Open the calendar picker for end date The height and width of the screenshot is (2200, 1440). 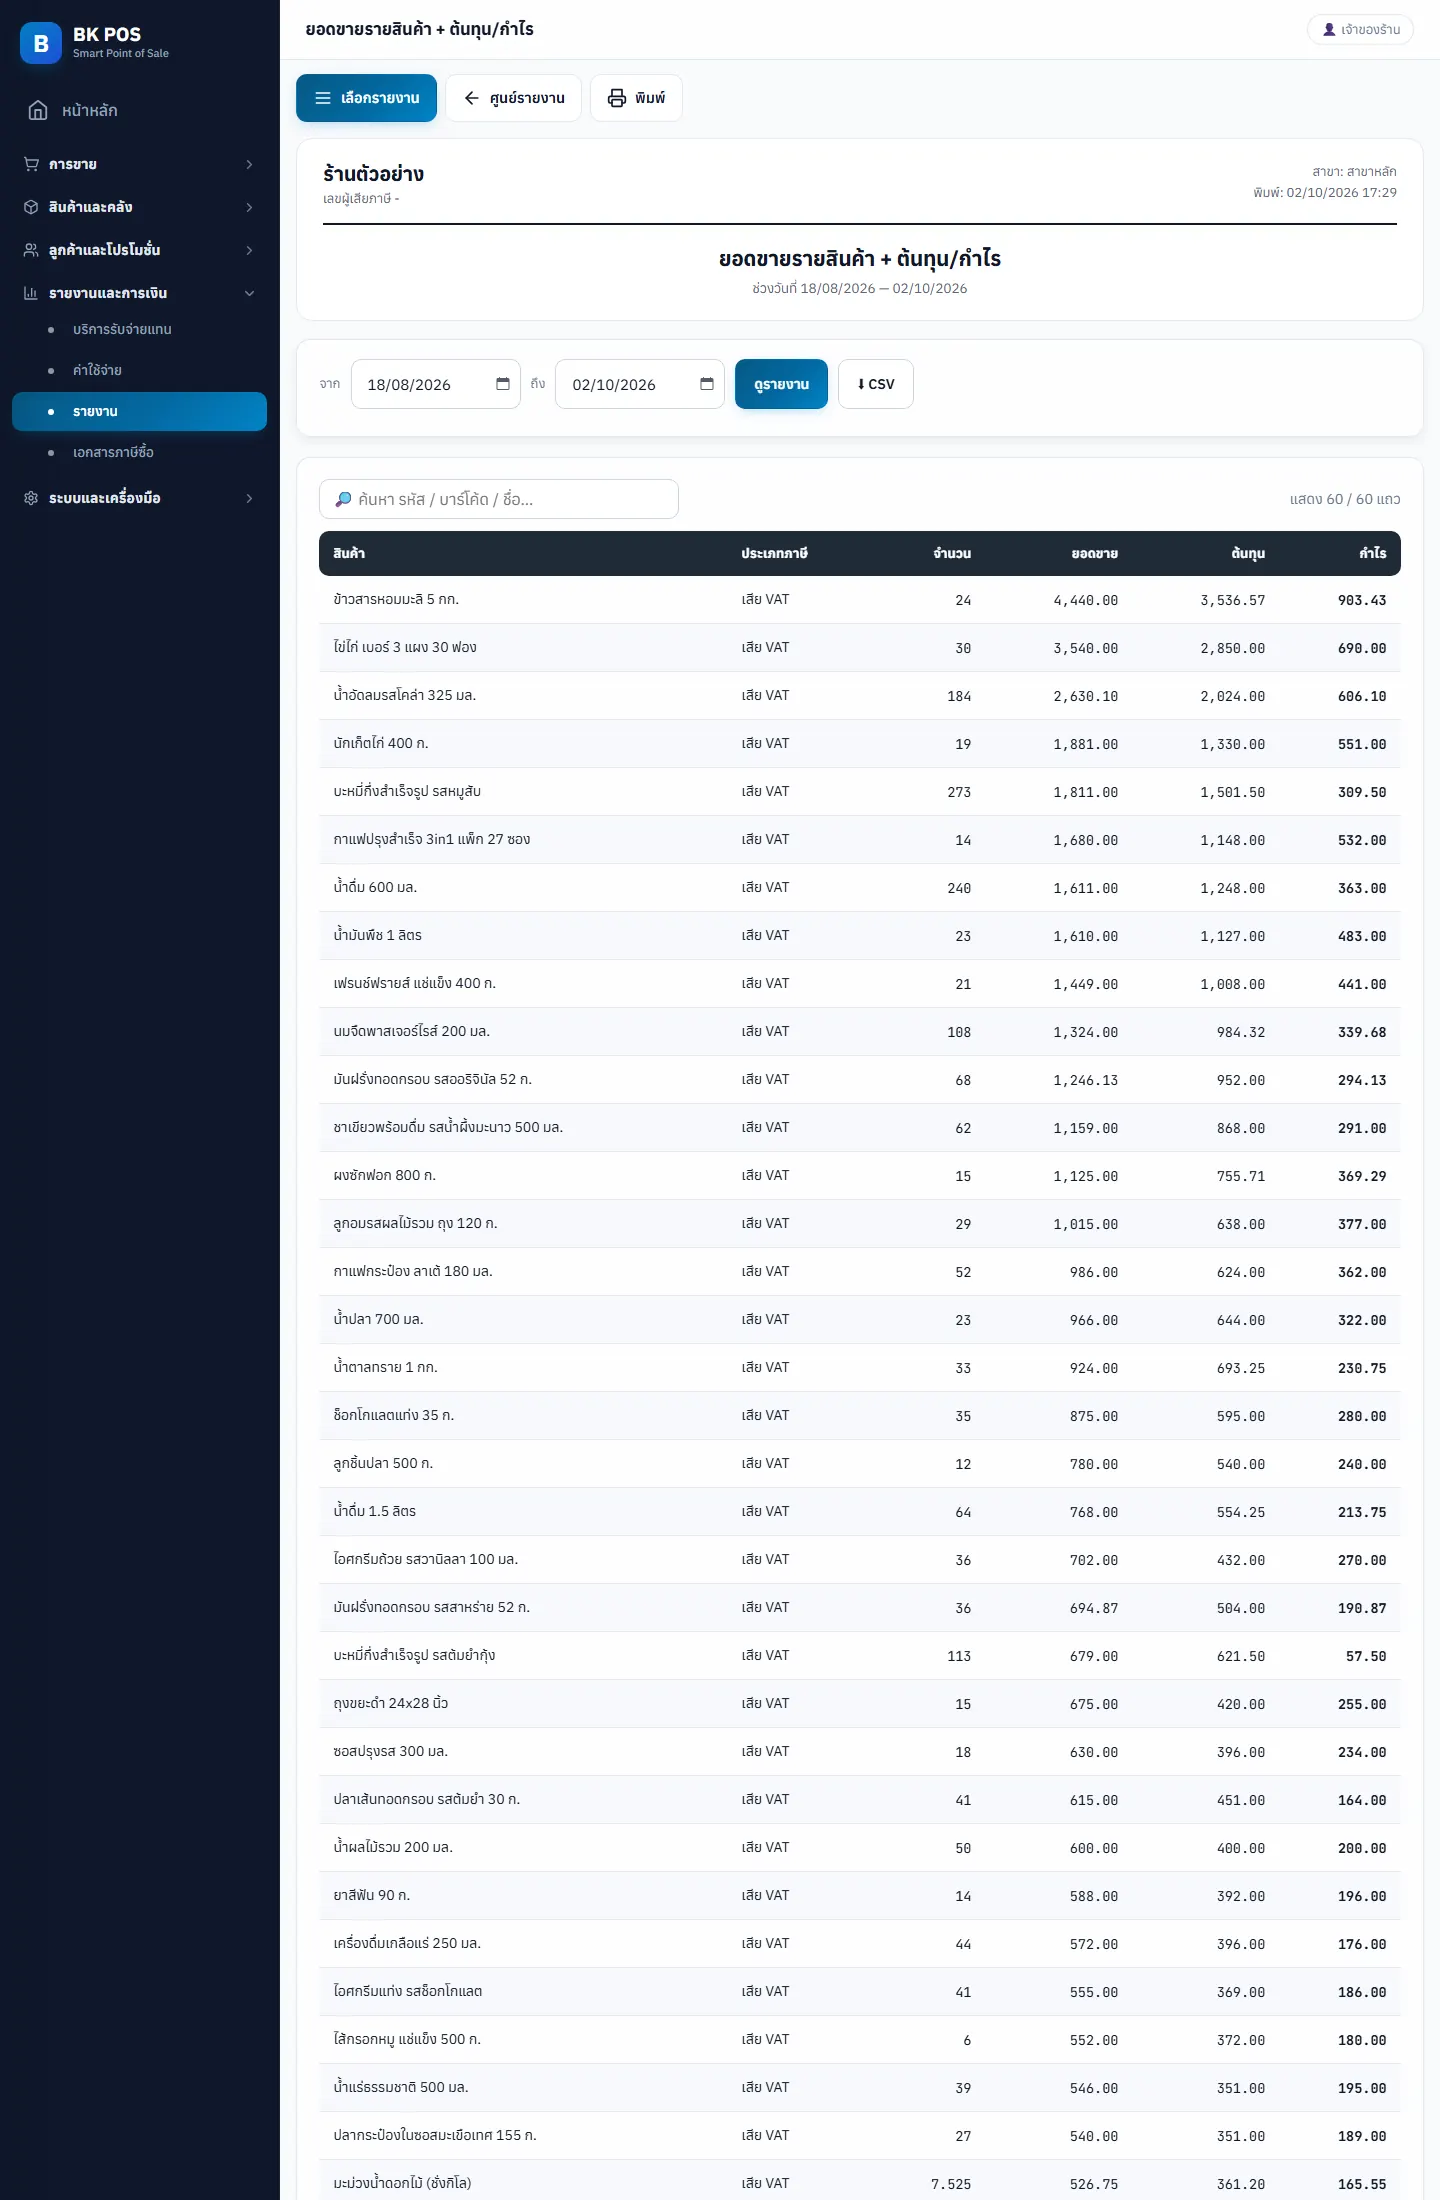(x=707, y=384)
